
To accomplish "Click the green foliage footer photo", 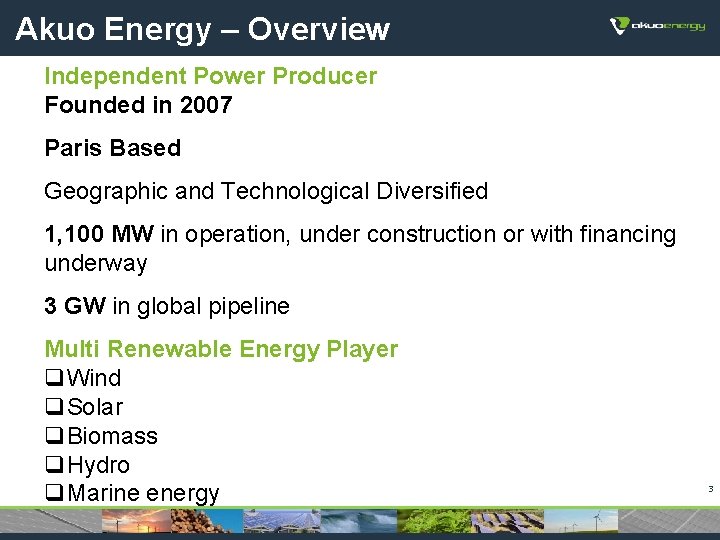I will point(434,521).
